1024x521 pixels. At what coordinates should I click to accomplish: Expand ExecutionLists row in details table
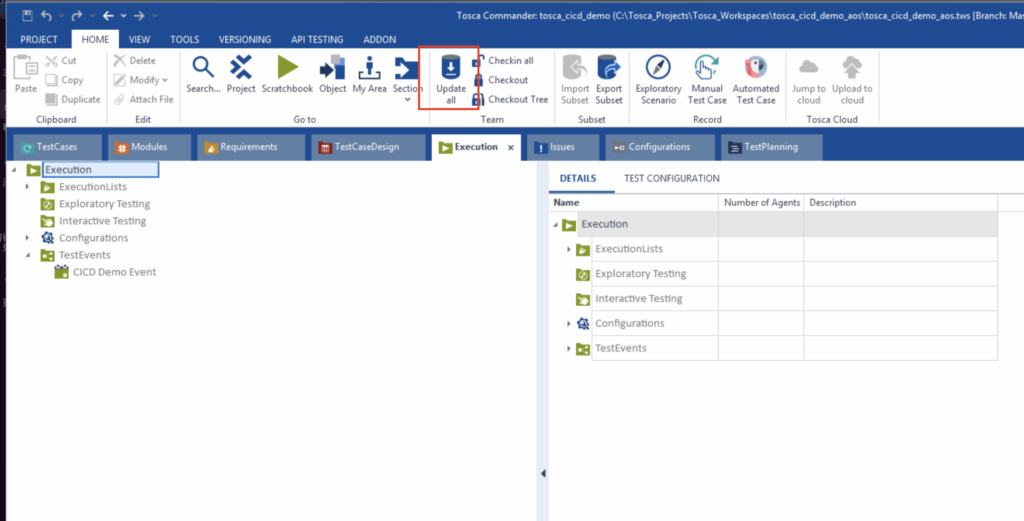(569, 249)
